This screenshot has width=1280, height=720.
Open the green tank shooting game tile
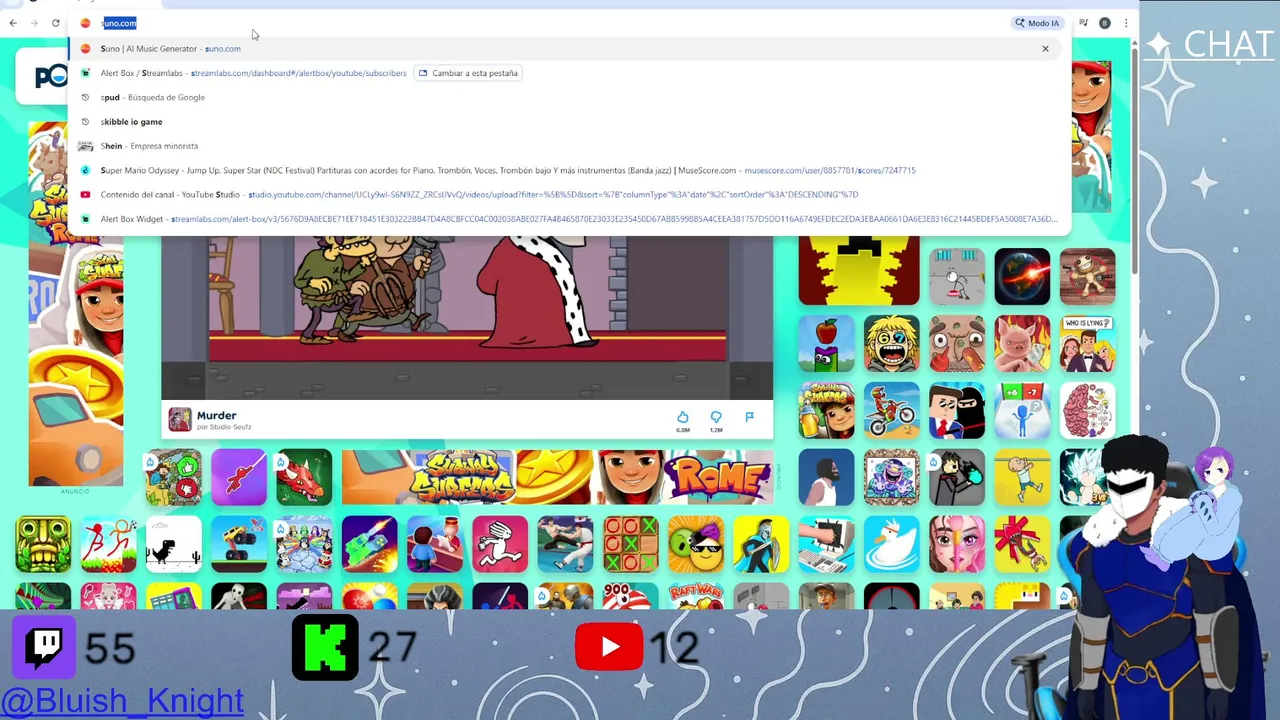tap(369, 544)
